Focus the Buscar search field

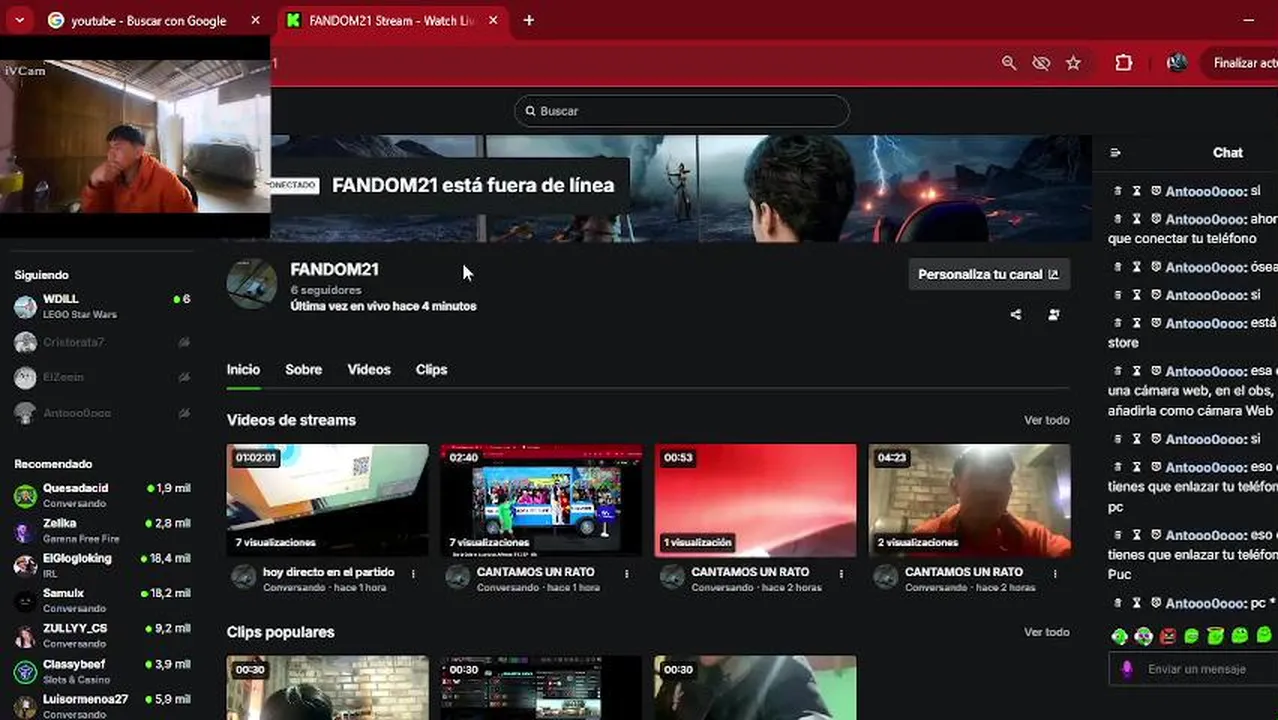click(682, 111)
